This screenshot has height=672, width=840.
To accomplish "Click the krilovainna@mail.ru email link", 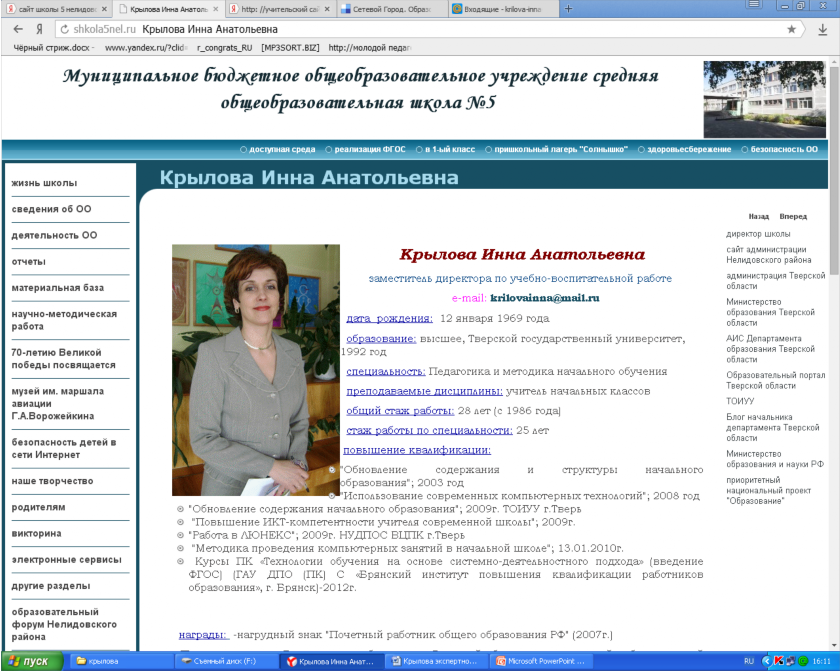I will pos(544,298).
